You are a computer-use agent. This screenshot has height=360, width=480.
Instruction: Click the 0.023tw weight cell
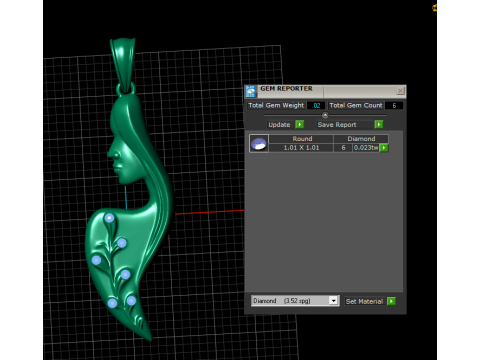tap(366, 148)
